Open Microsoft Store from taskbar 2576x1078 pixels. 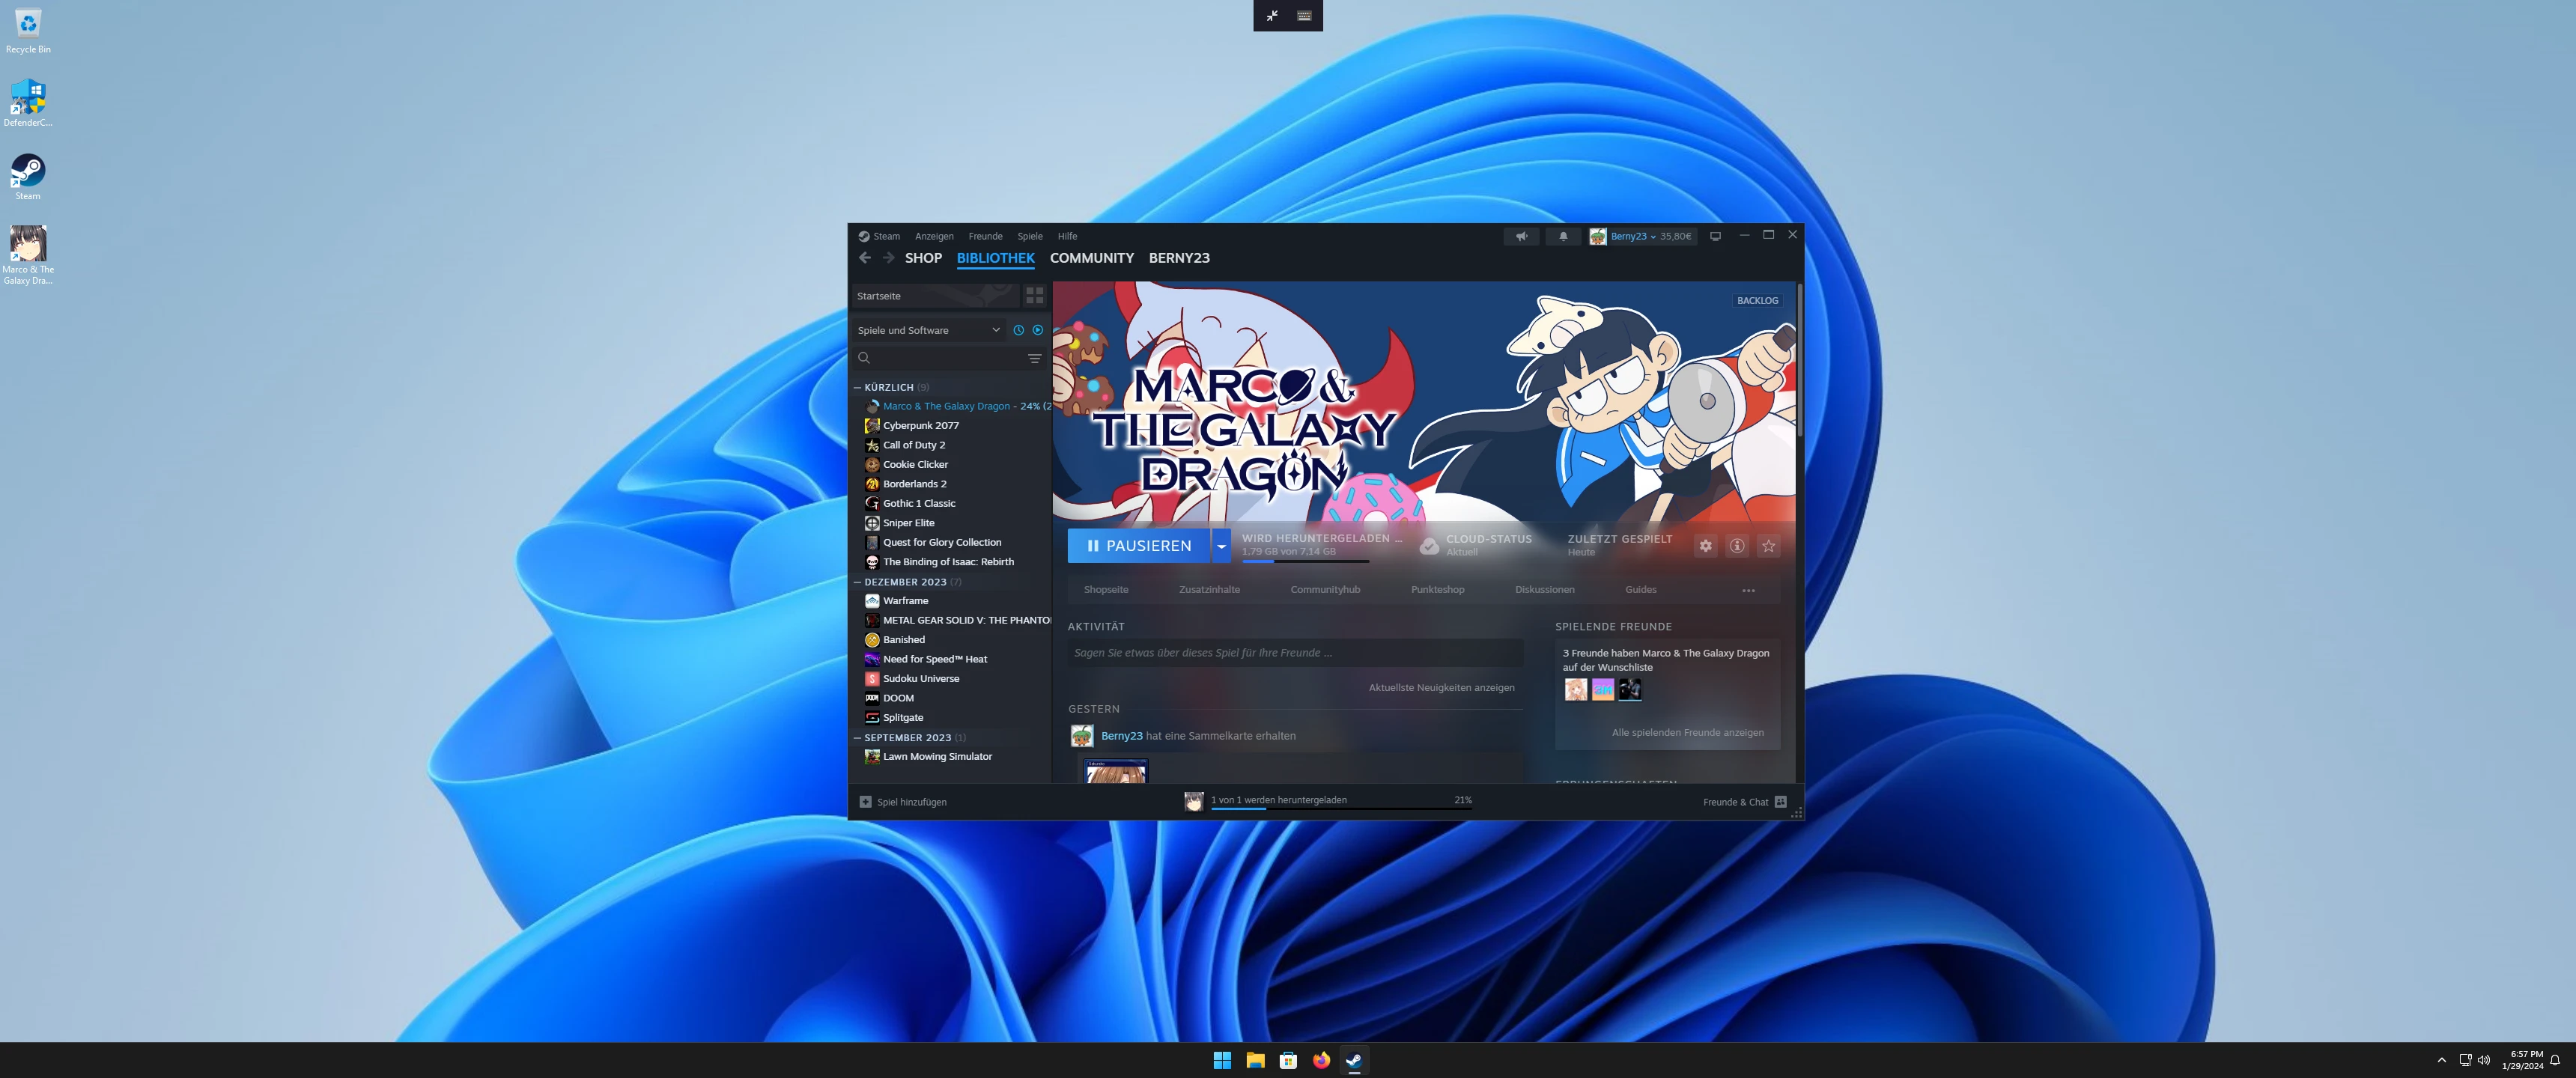pos(1288,1060)
